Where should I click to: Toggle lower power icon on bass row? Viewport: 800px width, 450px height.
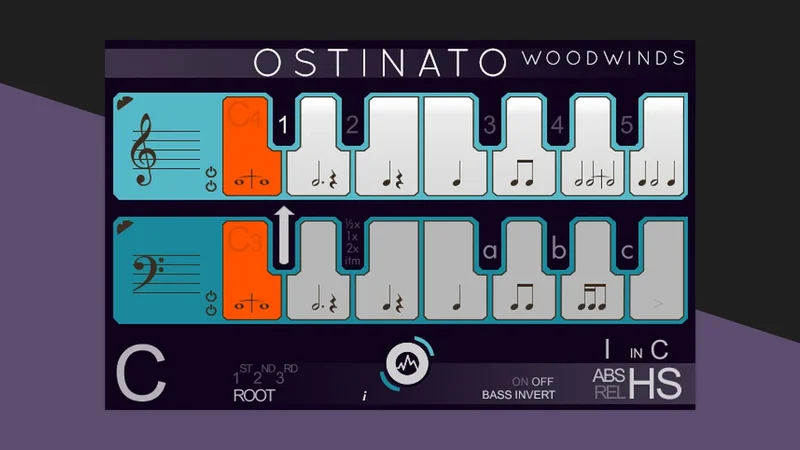(x=211, y=310)
